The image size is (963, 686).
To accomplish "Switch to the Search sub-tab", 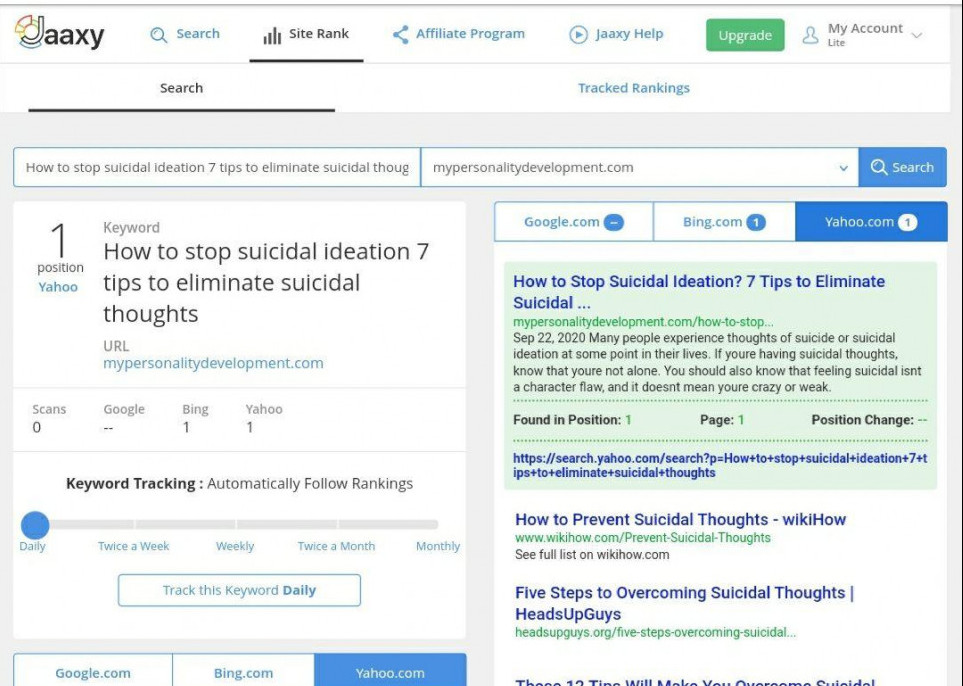I will [x=181, y=88].
